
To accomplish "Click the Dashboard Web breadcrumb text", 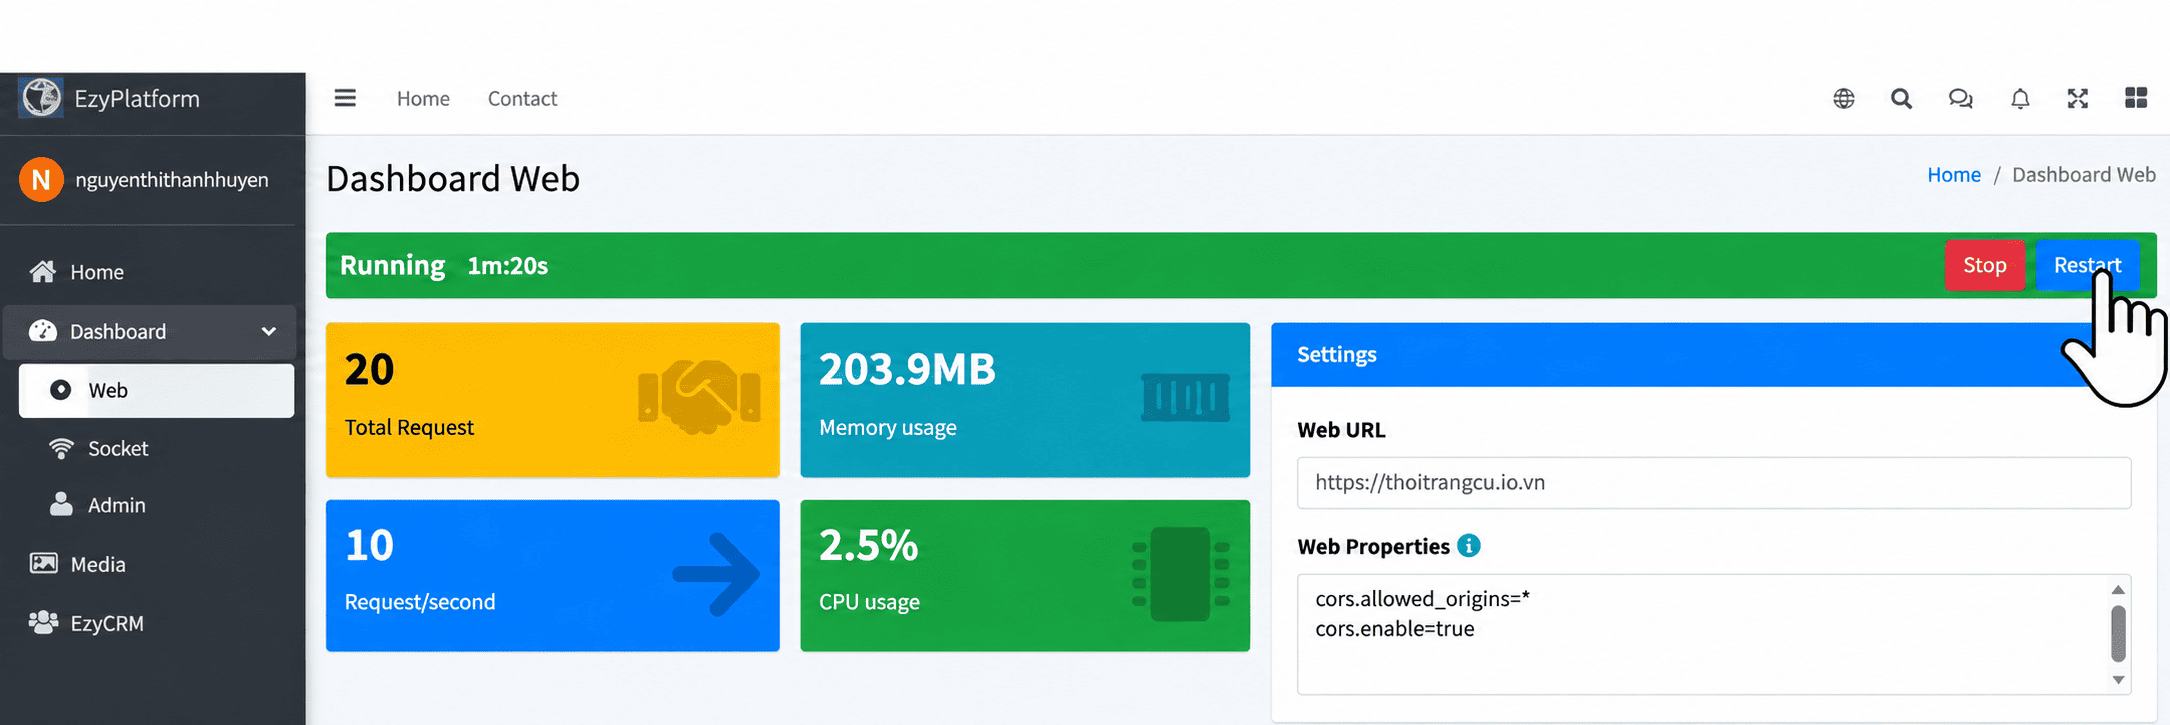I will click(2084, 175).
